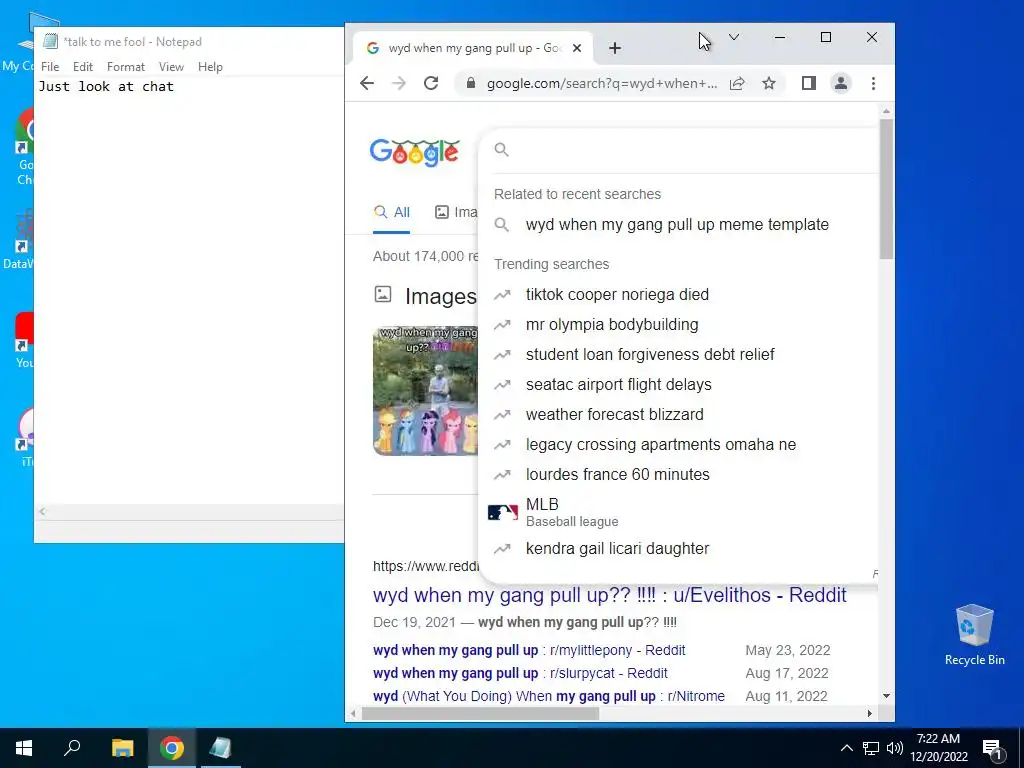Image resolution: width=1024 pixels, height=768 pixels.
Task: Pick 'student loan forgiveness debt relief' suggestion
Action: pyautogui.click(x=679, y=355)
